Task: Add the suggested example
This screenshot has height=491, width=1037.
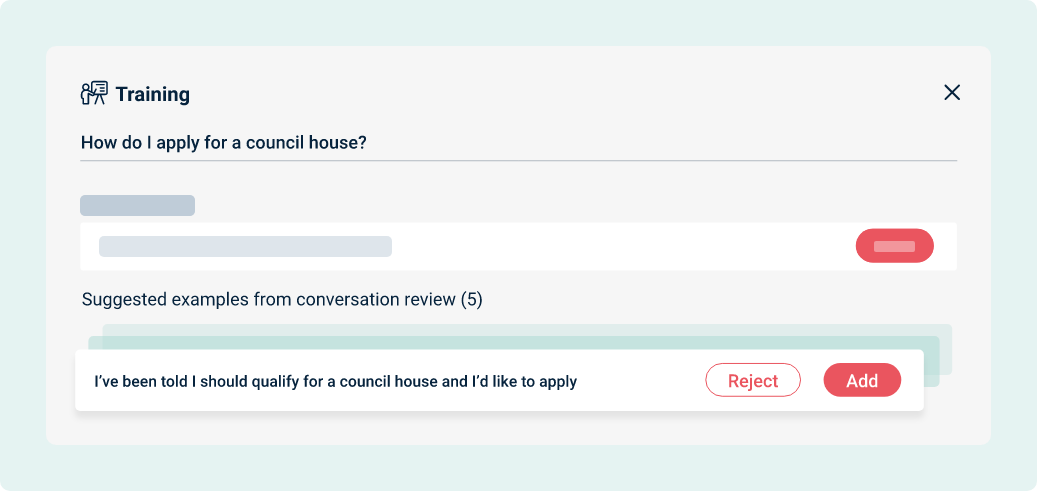Action: coord(862,380)
